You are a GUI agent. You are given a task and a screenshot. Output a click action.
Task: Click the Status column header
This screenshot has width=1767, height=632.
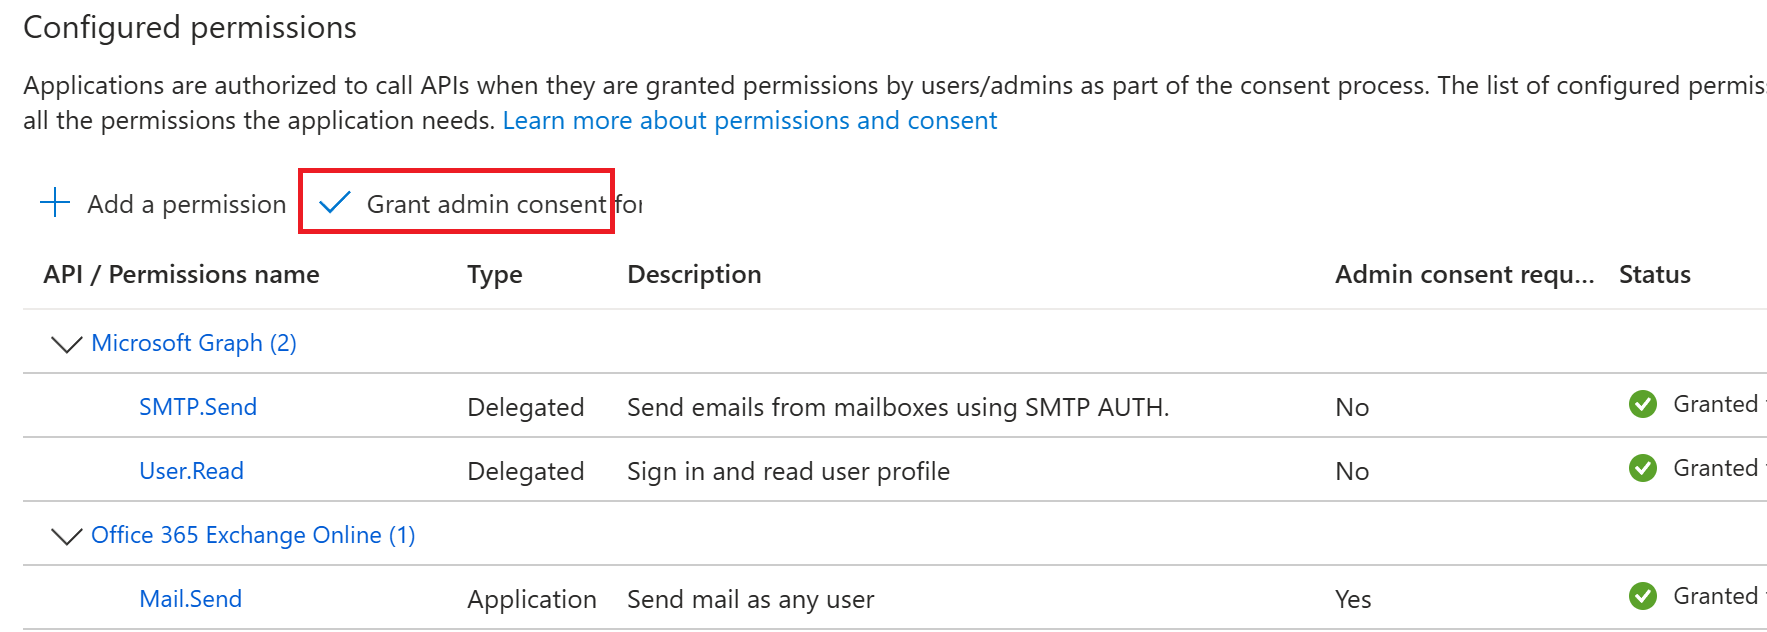click(x=1655, y=274)
